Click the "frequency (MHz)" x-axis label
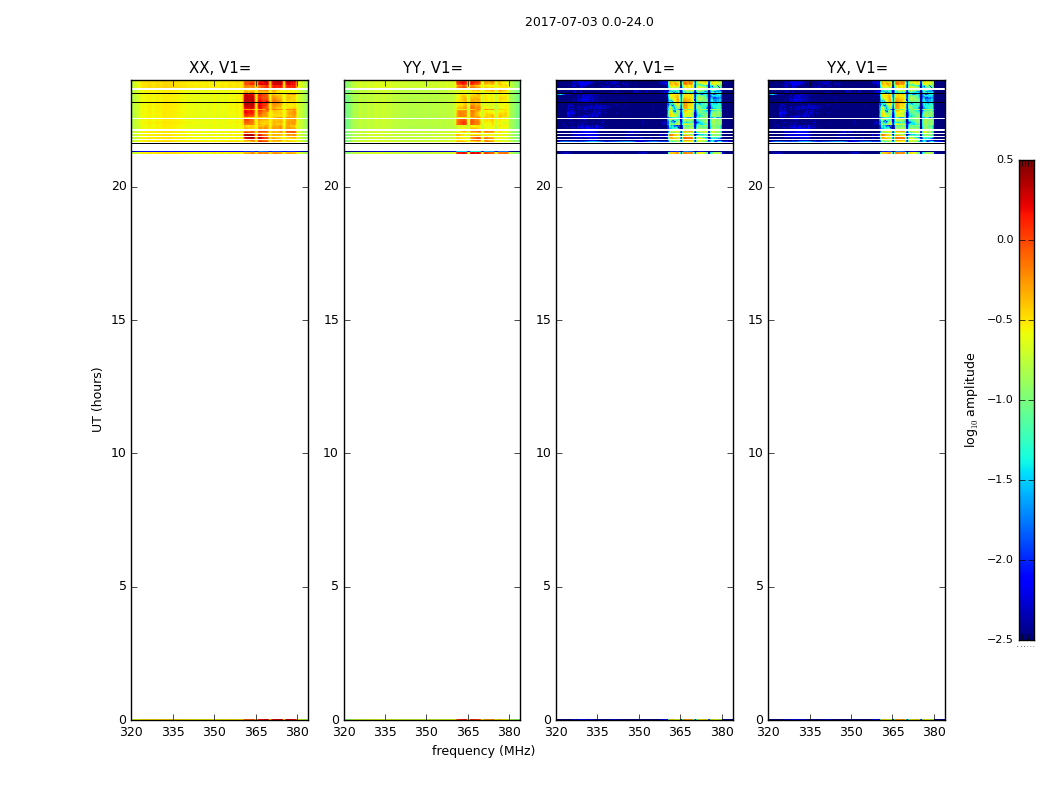The image size is (1050, 800). [483, 751]
